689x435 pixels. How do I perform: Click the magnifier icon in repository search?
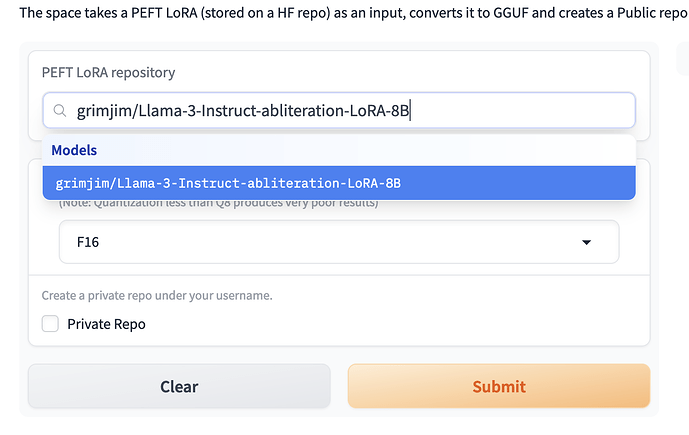(60, 111)
